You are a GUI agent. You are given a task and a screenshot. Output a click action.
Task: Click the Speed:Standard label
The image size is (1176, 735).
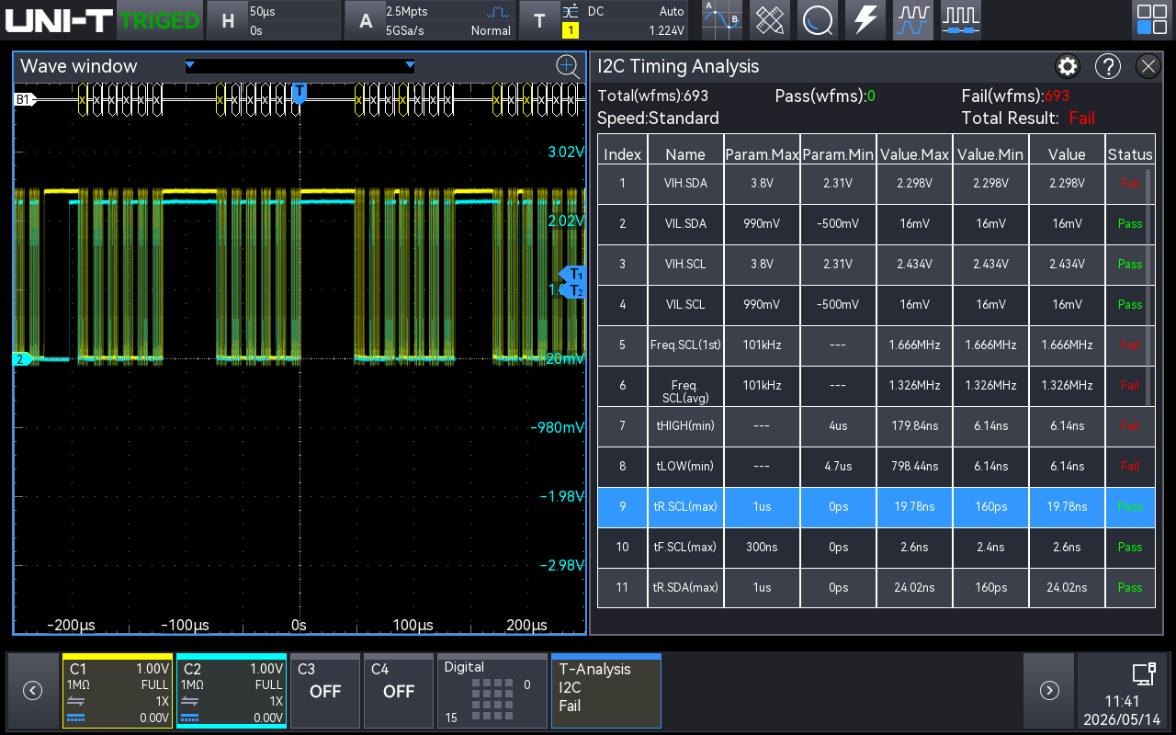pos(658,118)
